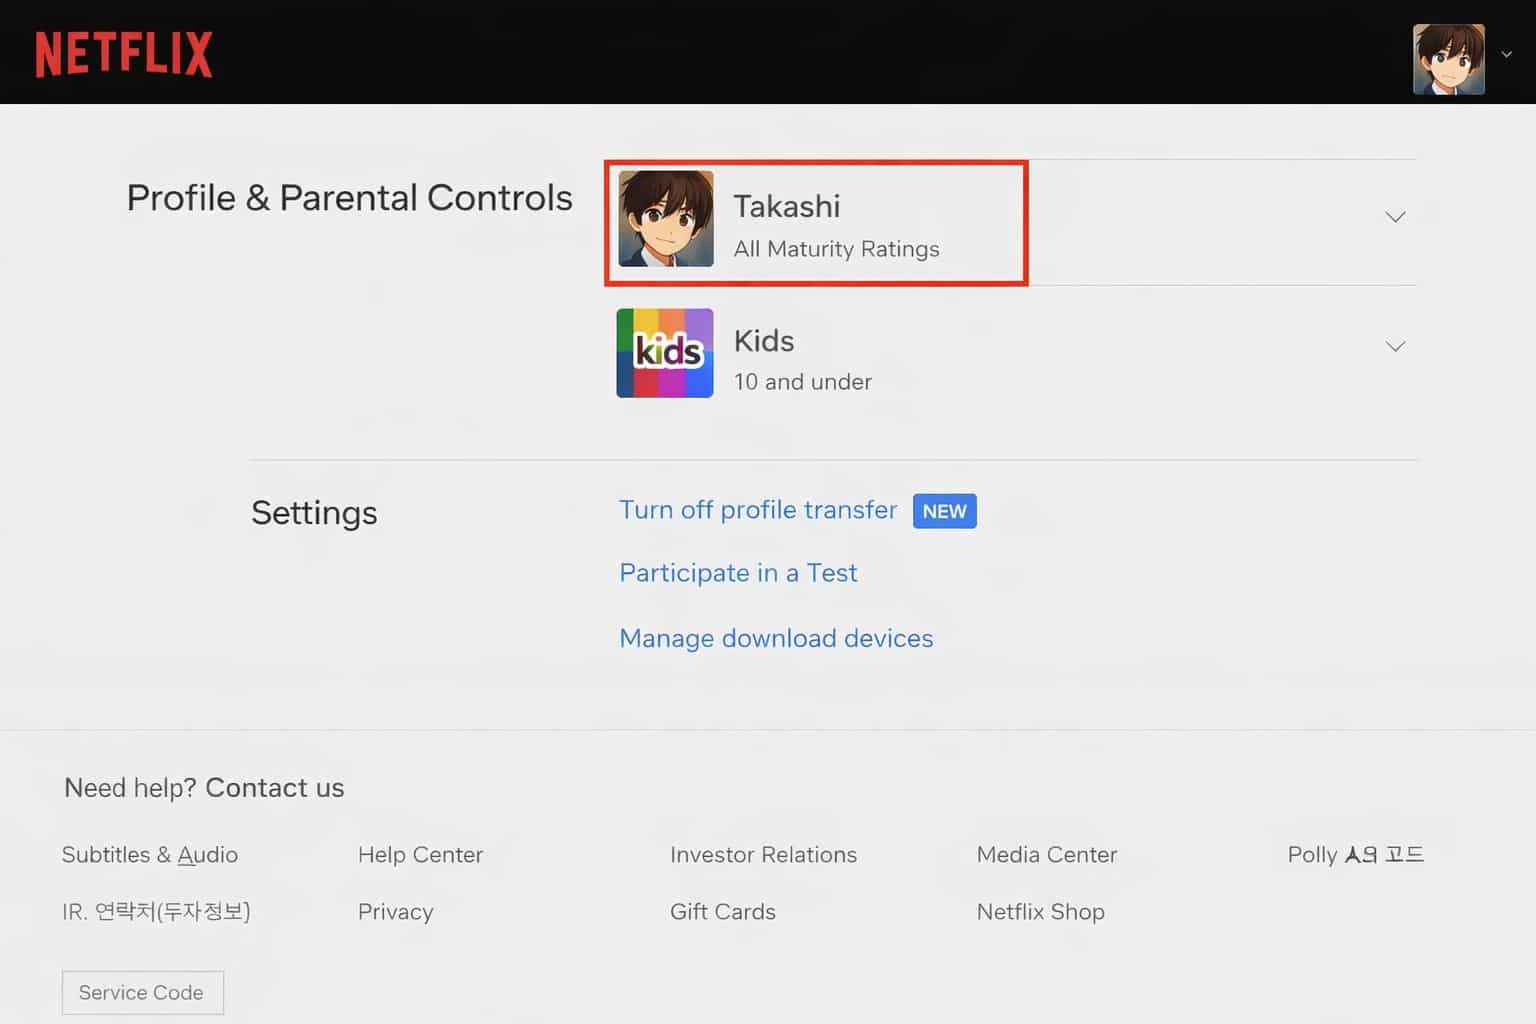Open the account avatar in the header
This screenshot has width=1536, height=1024.
(1448, 59)
